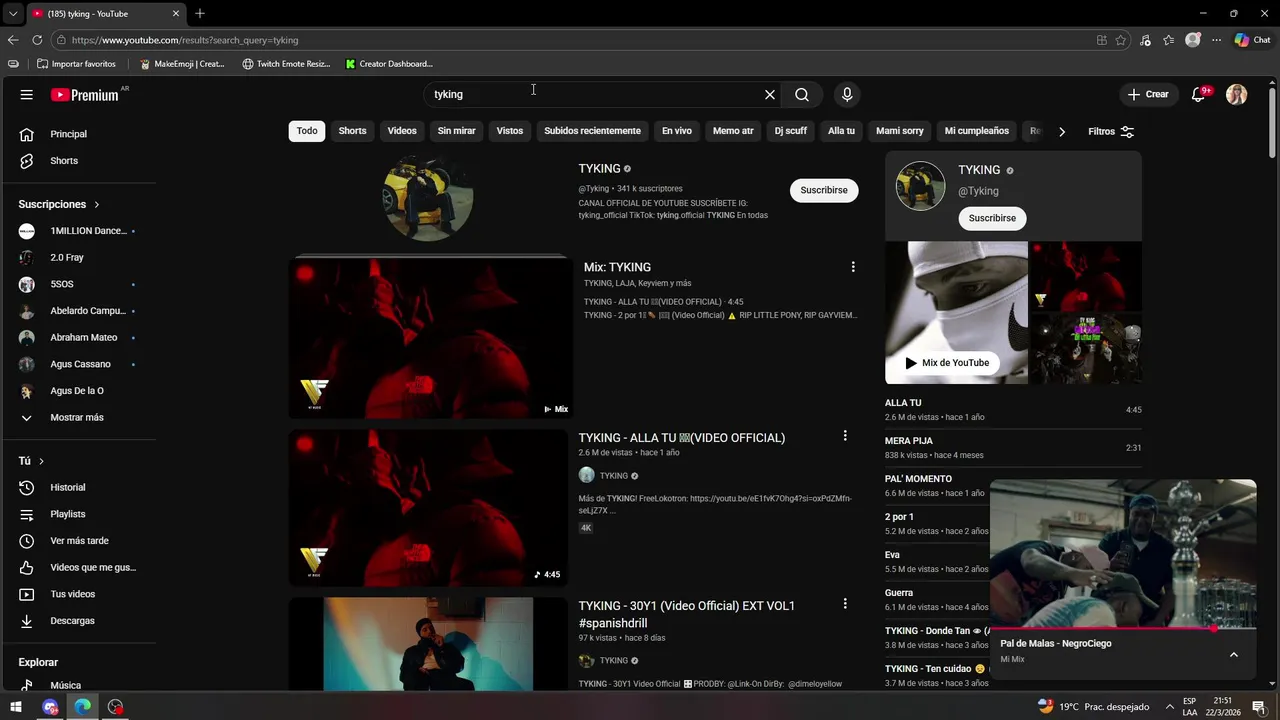Screen dimensions: 1280x720
Task: Open options menu for ALLA TU video
Action: (845, 436)
